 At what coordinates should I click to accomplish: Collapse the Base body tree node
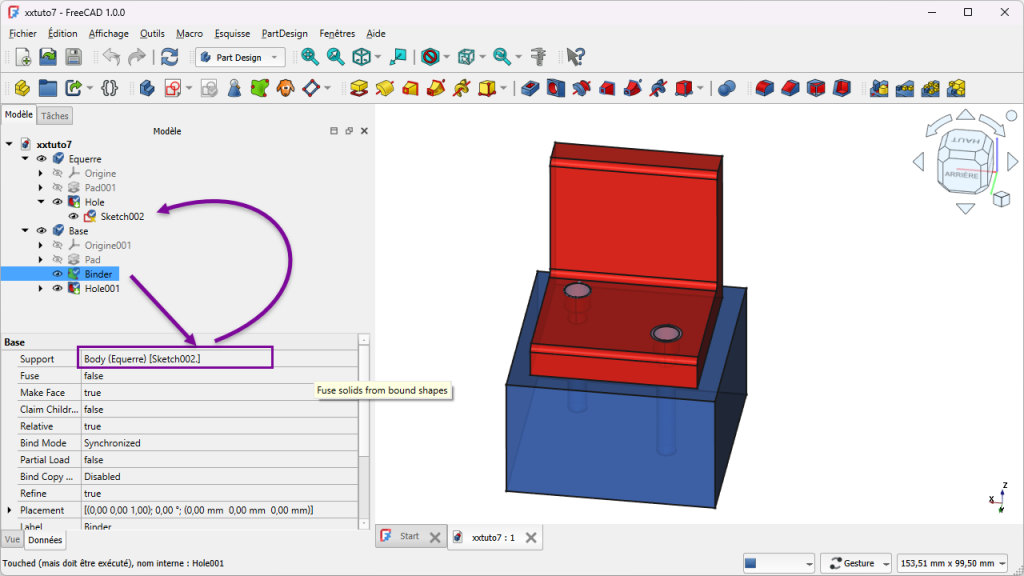26,231
